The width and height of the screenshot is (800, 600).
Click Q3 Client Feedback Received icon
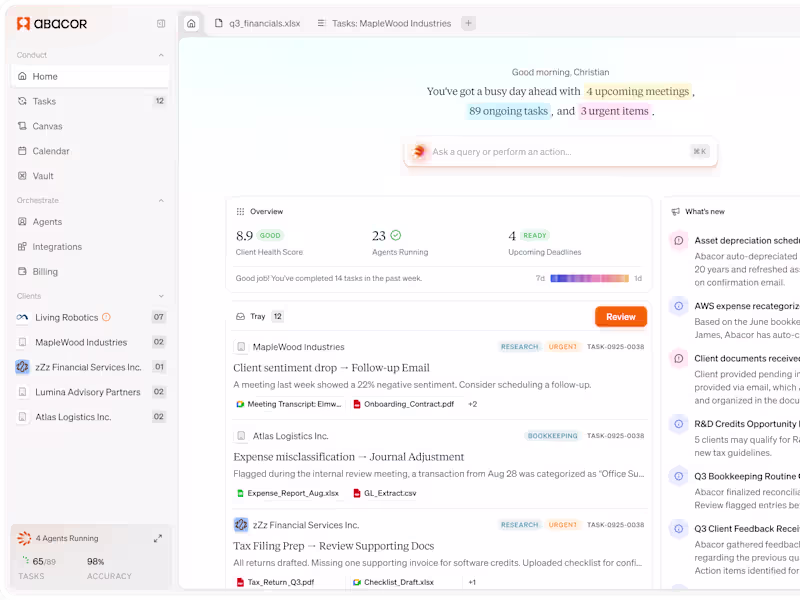[679, 529]
